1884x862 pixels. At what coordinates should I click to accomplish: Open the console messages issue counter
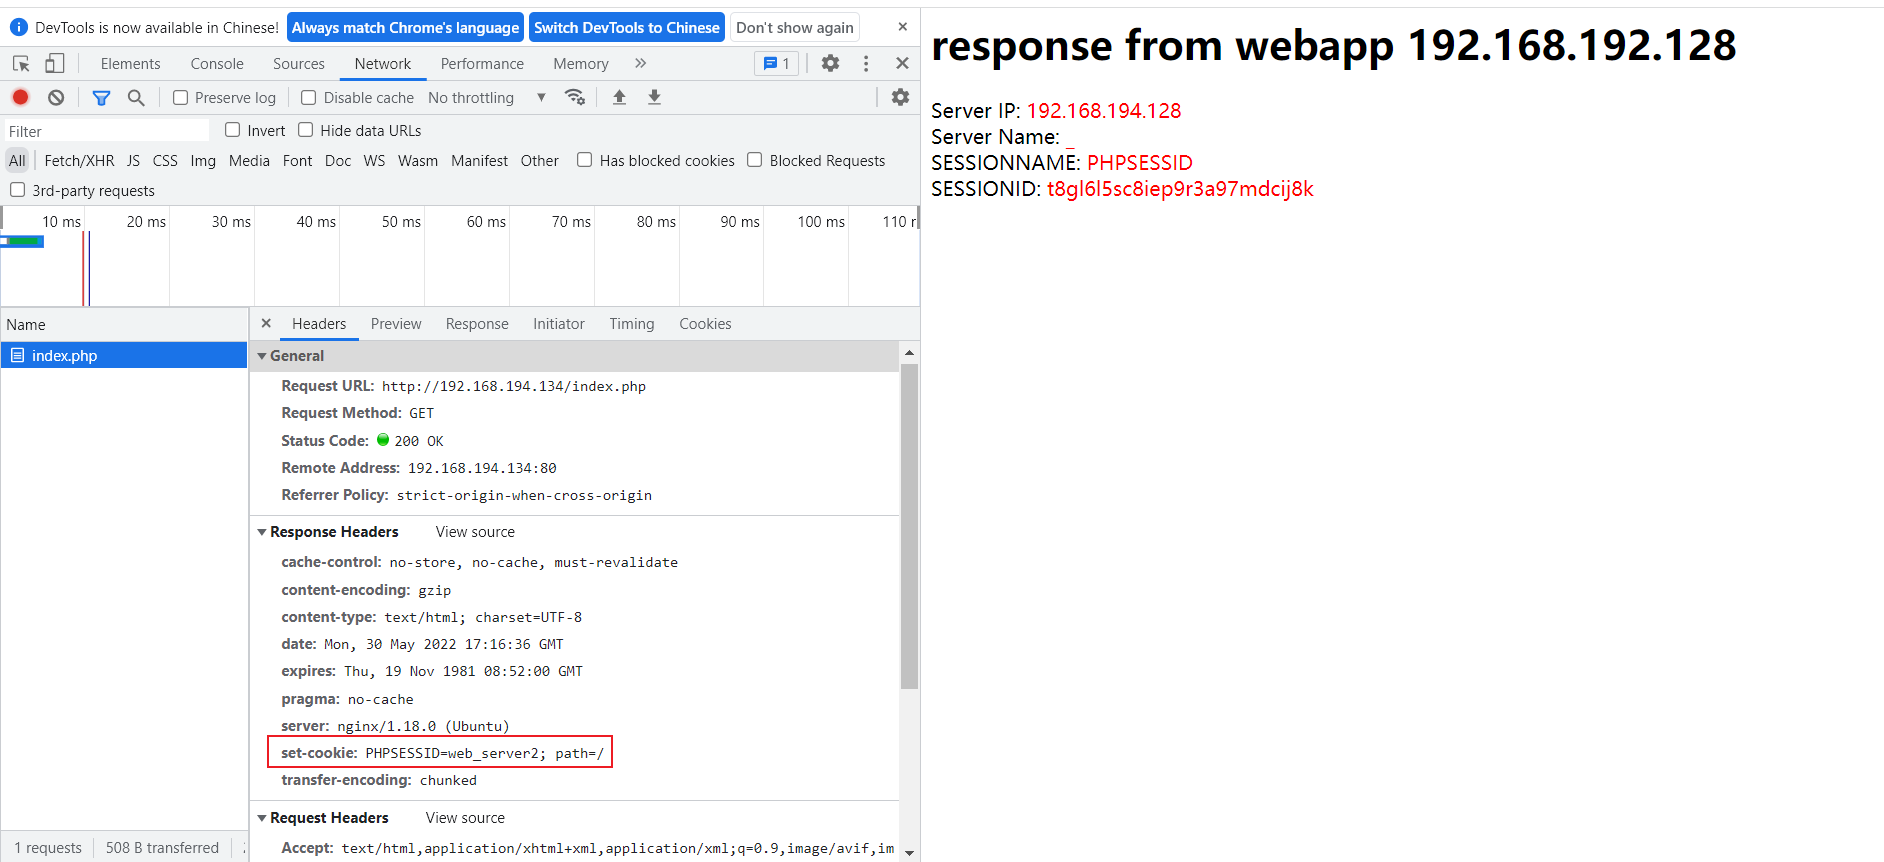pyautogui.click(x=776, y=63)
